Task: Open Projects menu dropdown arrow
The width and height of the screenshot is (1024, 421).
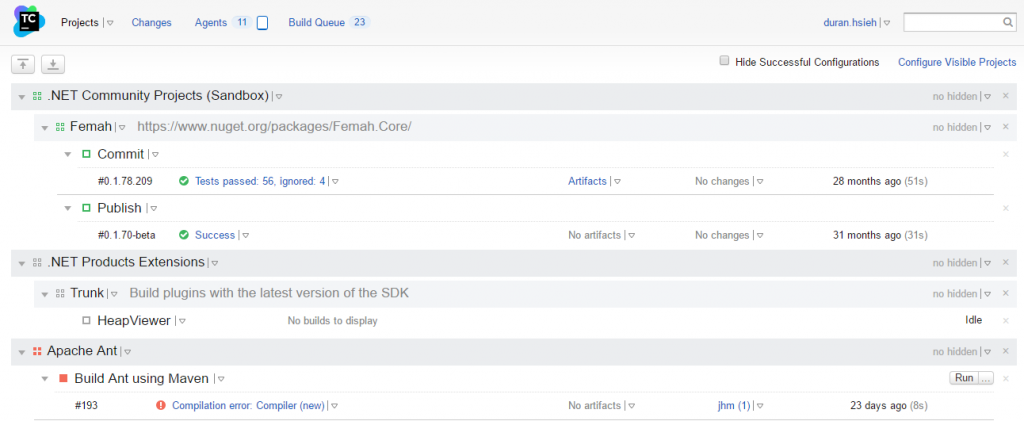Action: click(110, 23)
